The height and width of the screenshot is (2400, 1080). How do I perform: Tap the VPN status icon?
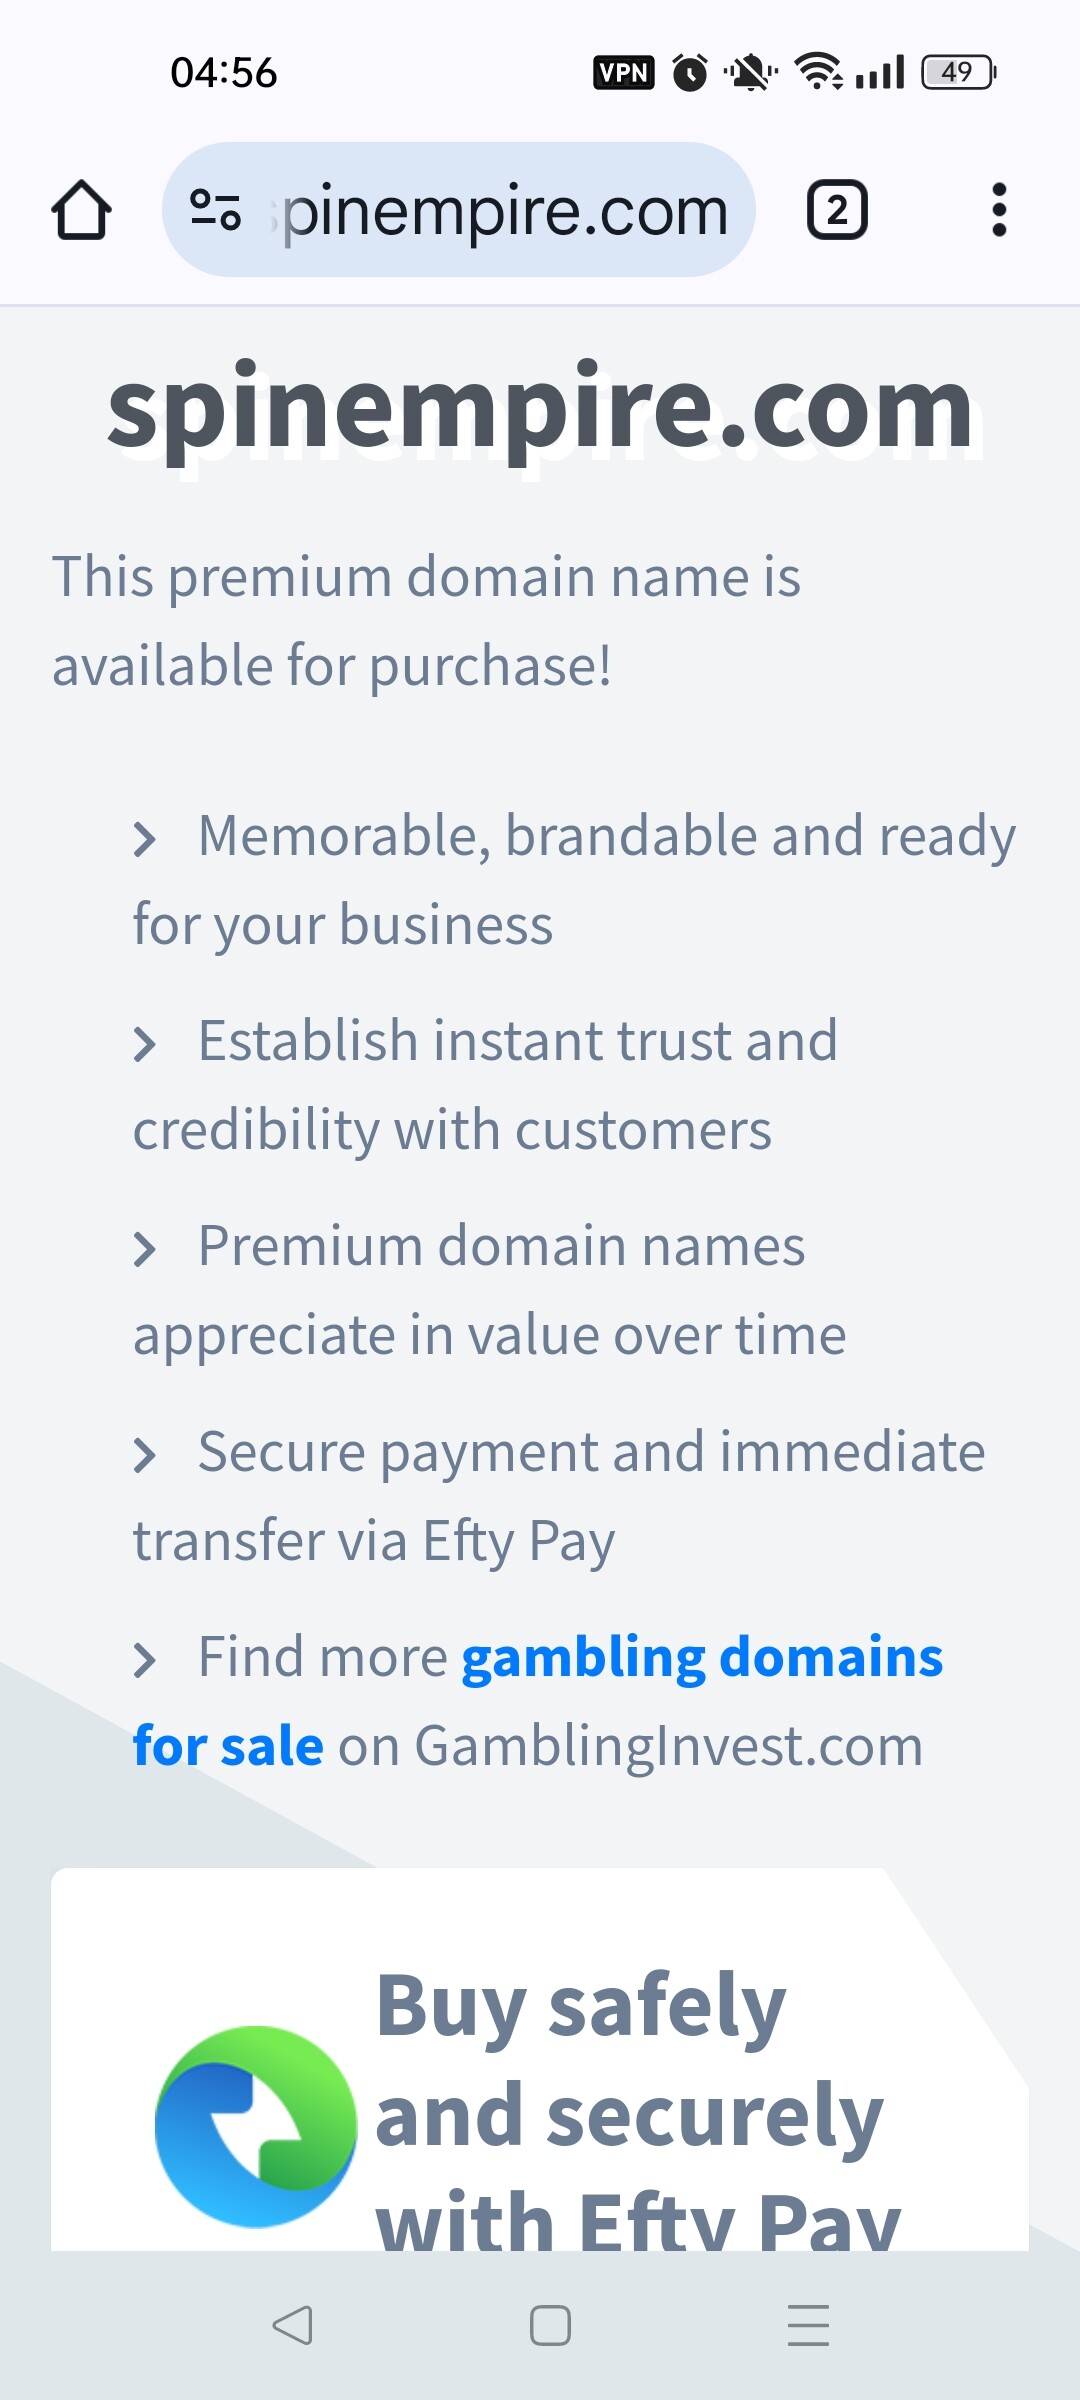624,72
